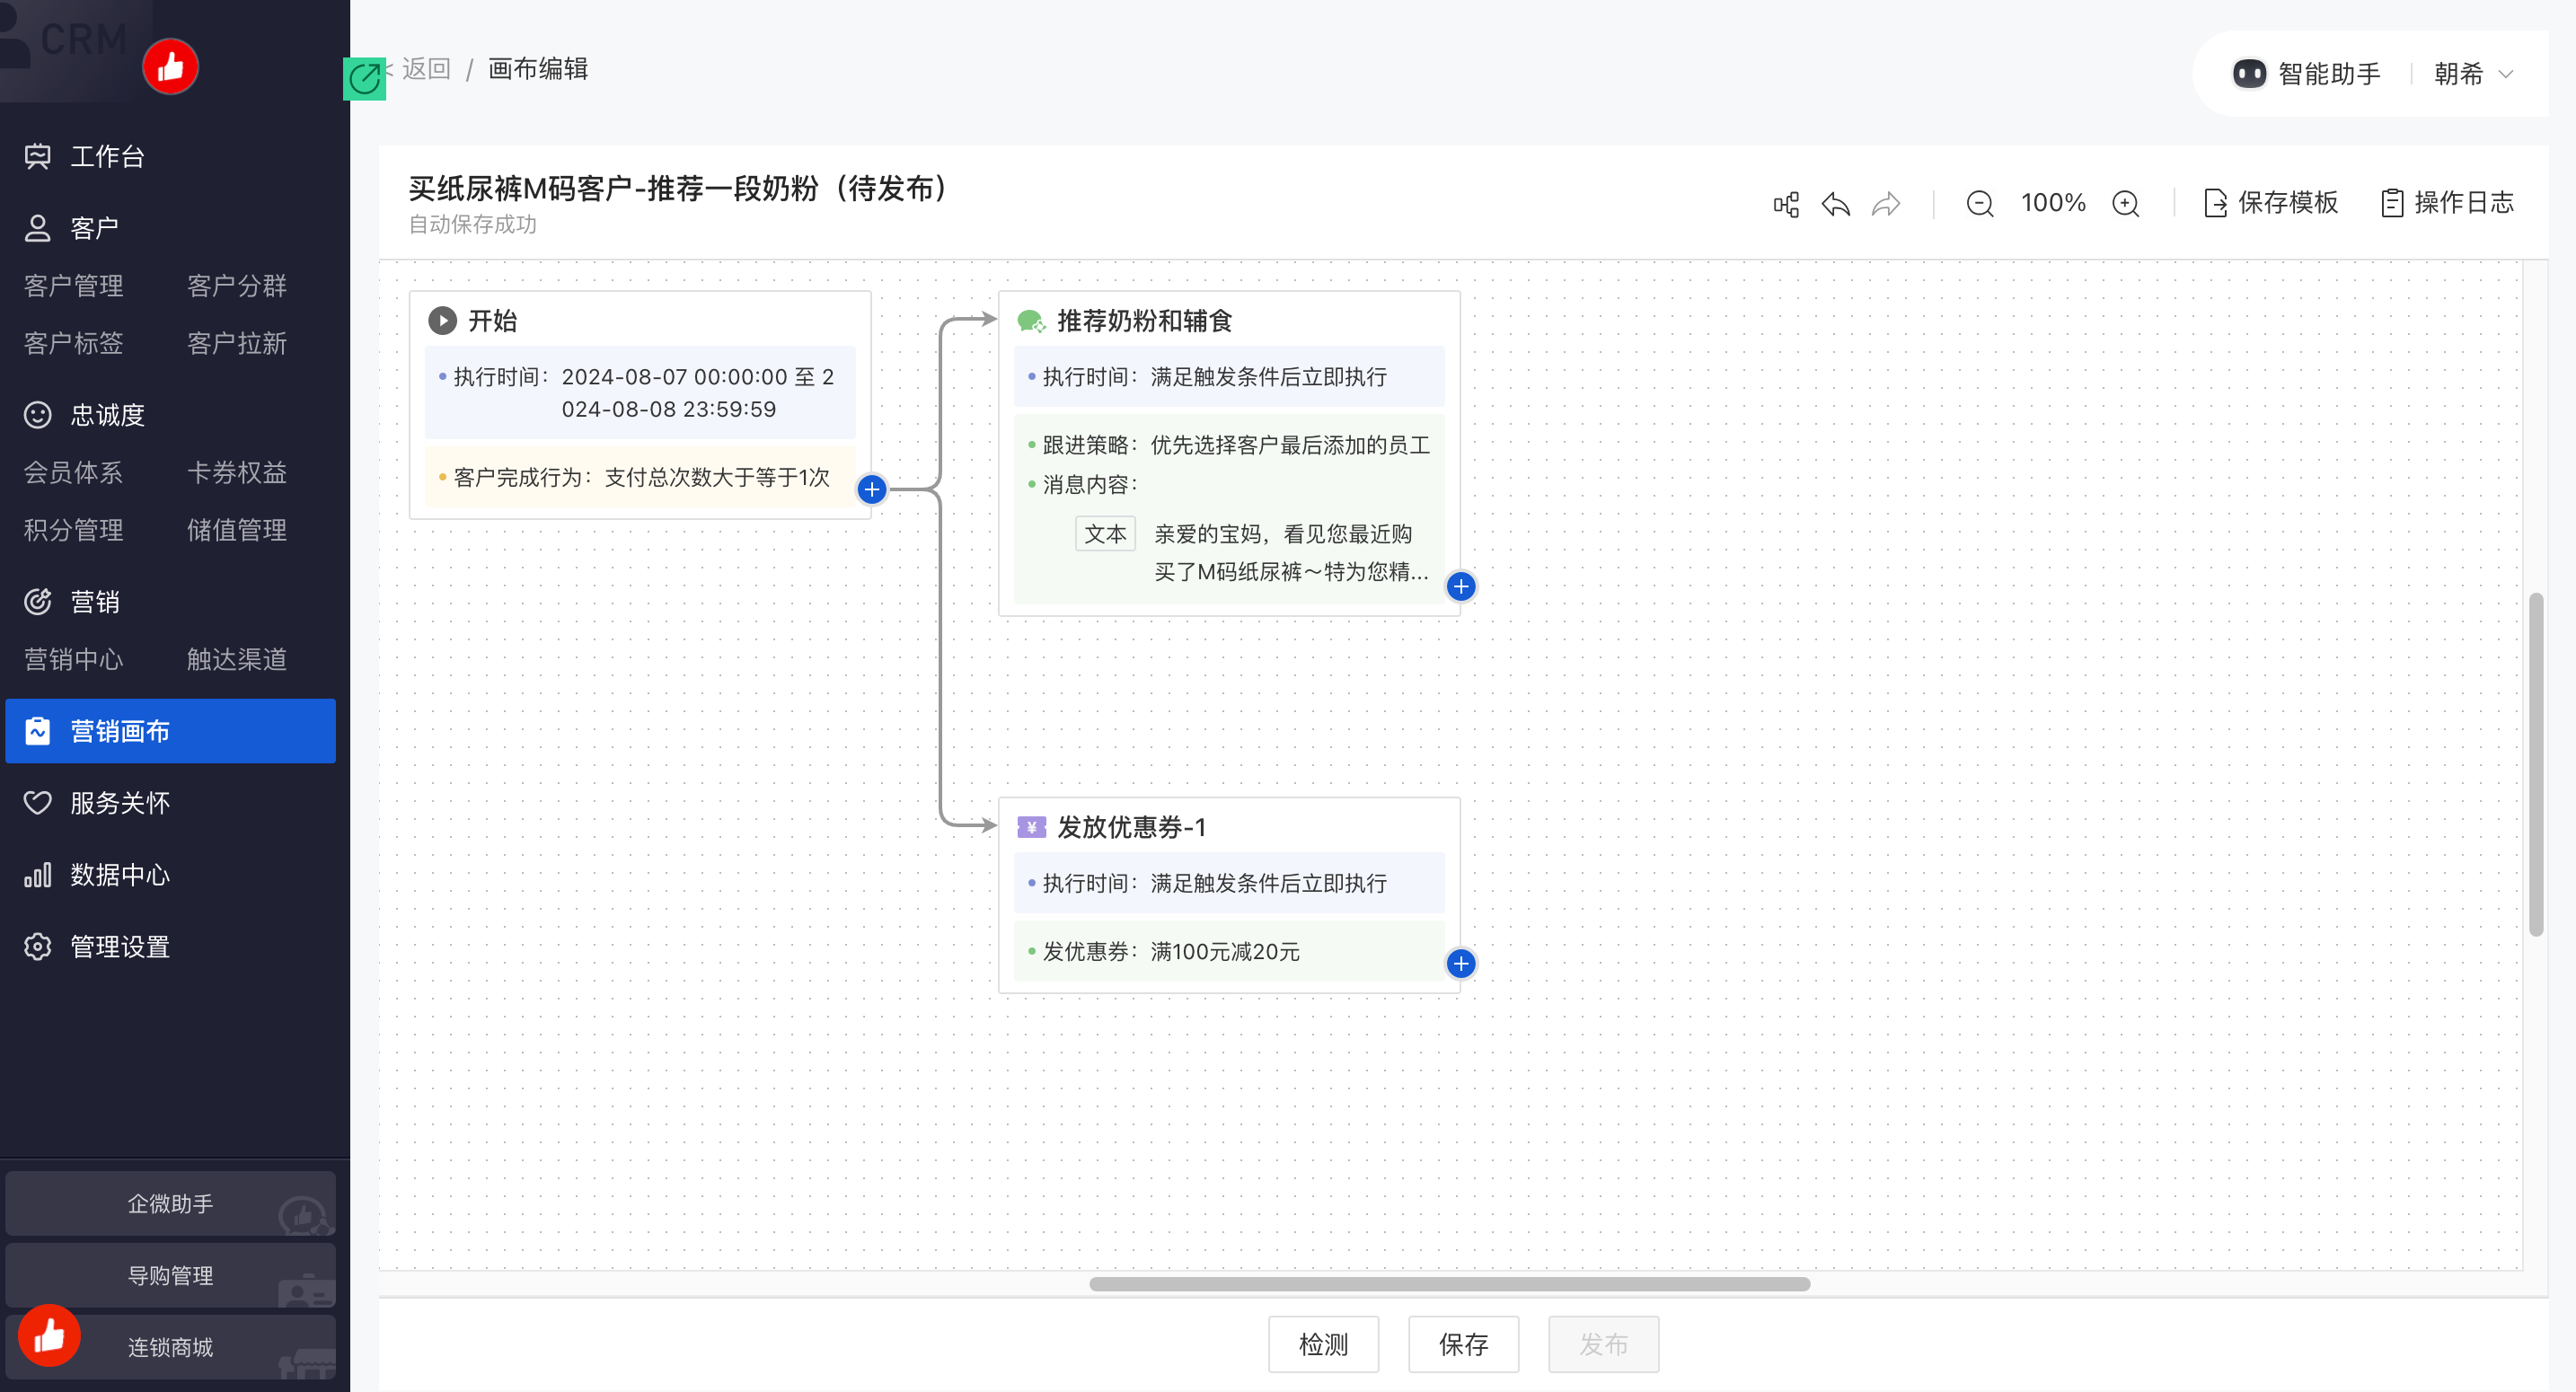Undo the last canvas action
The height and width of the screenshot is (1392, 2576).
click(x=1836, y=204)
